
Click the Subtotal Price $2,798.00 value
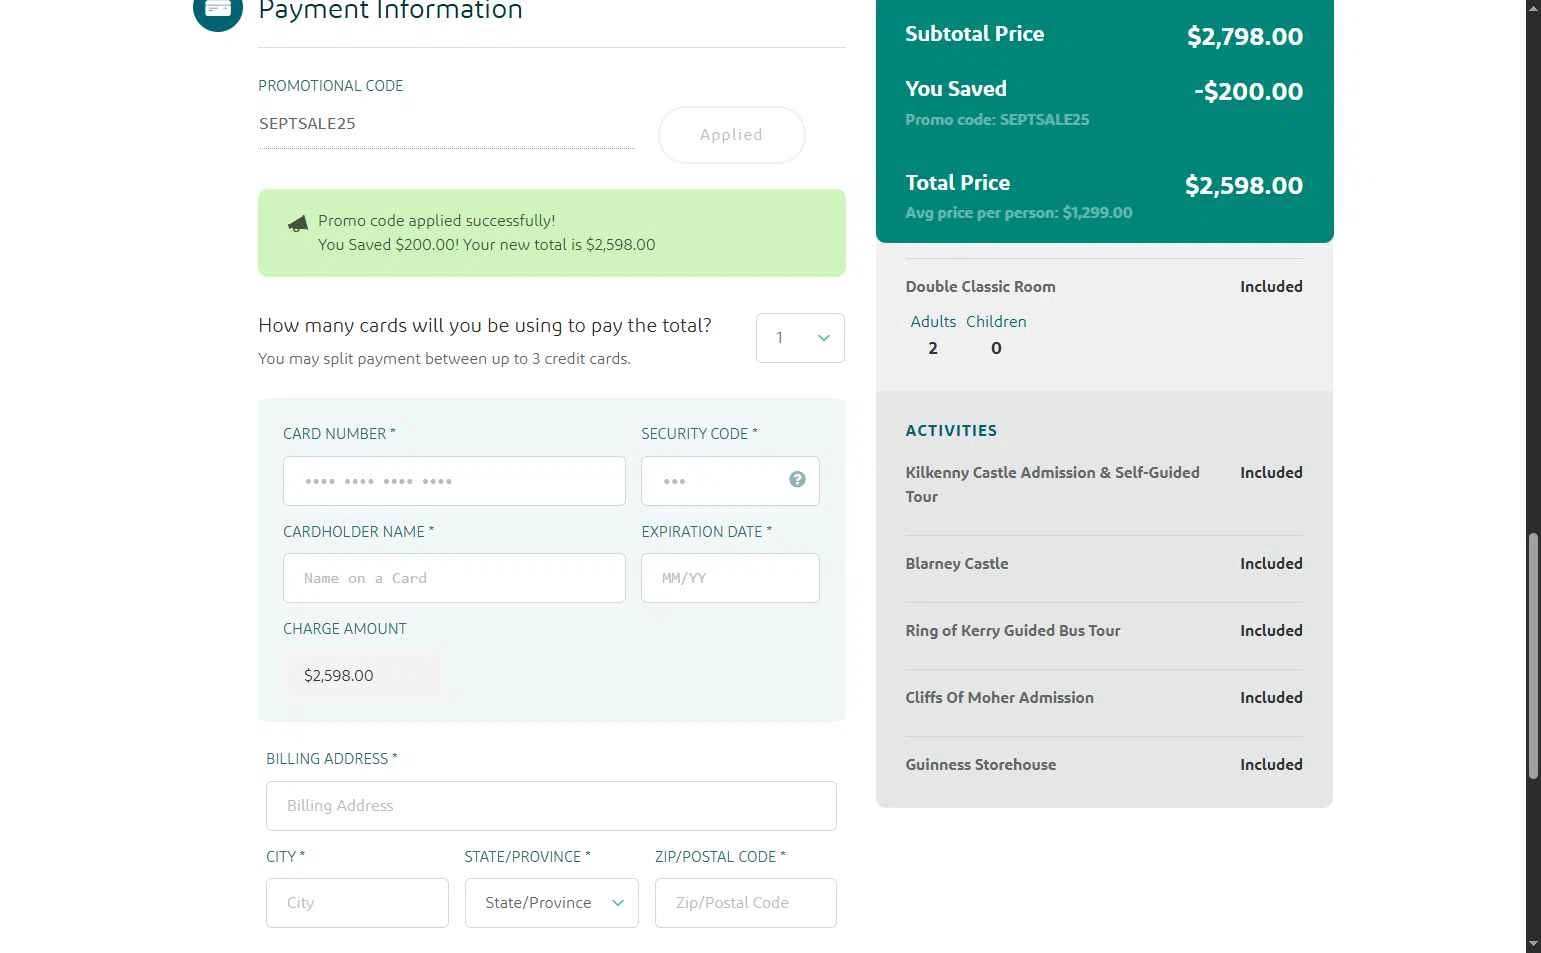click(1245, 37)
